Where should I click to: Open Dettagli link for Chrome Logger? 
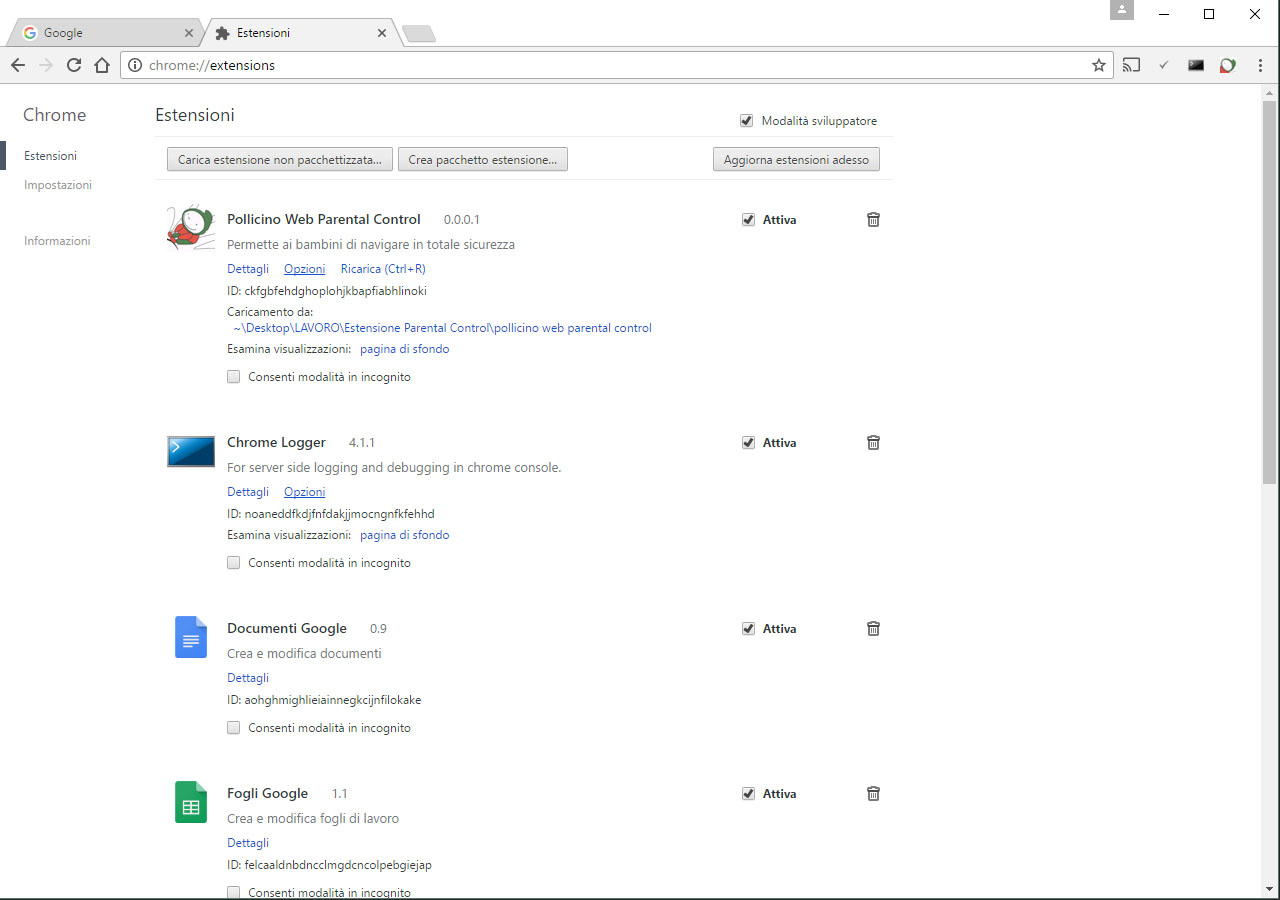(x=248, y=492)
